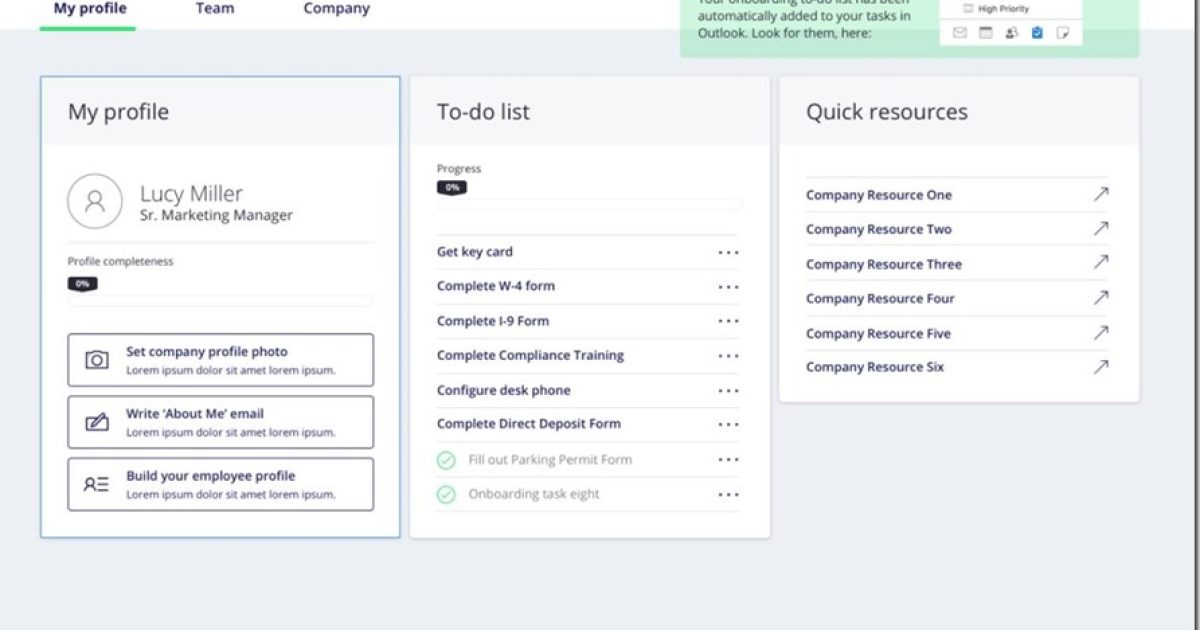Expand options for Configure desk phone
Viewport: 1200px width, 630px height.
(x=728, y=391)
